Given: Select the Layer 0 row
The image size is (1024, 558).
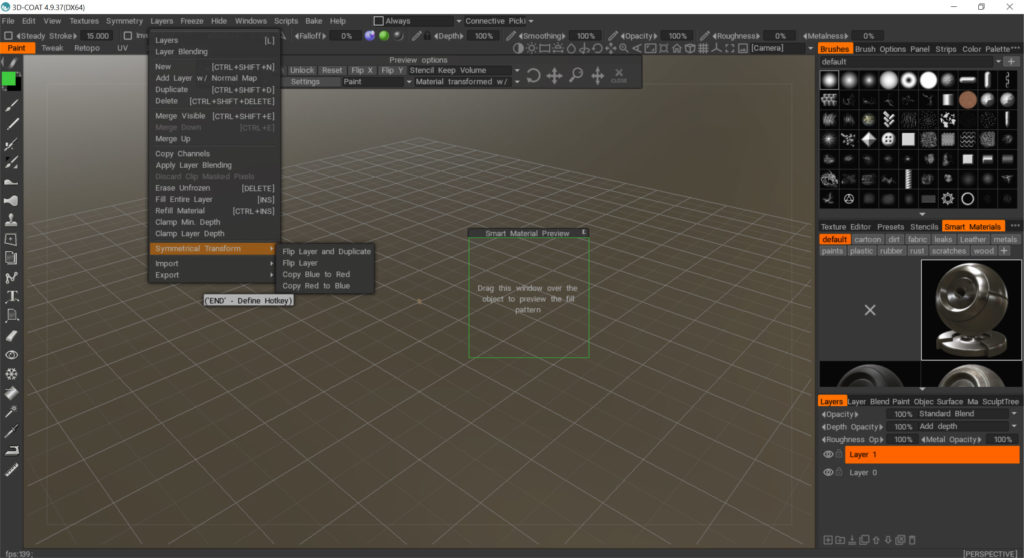Looking at the screenshot, I should point(932,472).
